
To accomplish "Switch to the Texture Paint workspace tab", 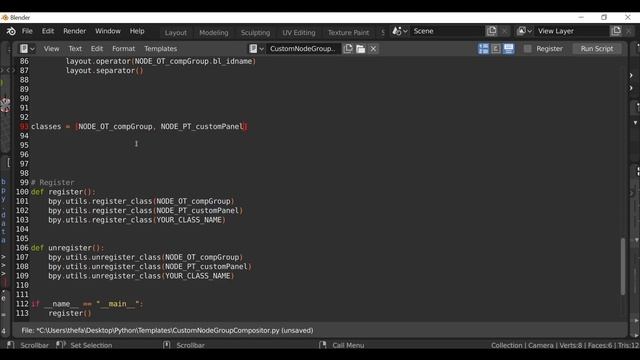I will pos(348,32).
